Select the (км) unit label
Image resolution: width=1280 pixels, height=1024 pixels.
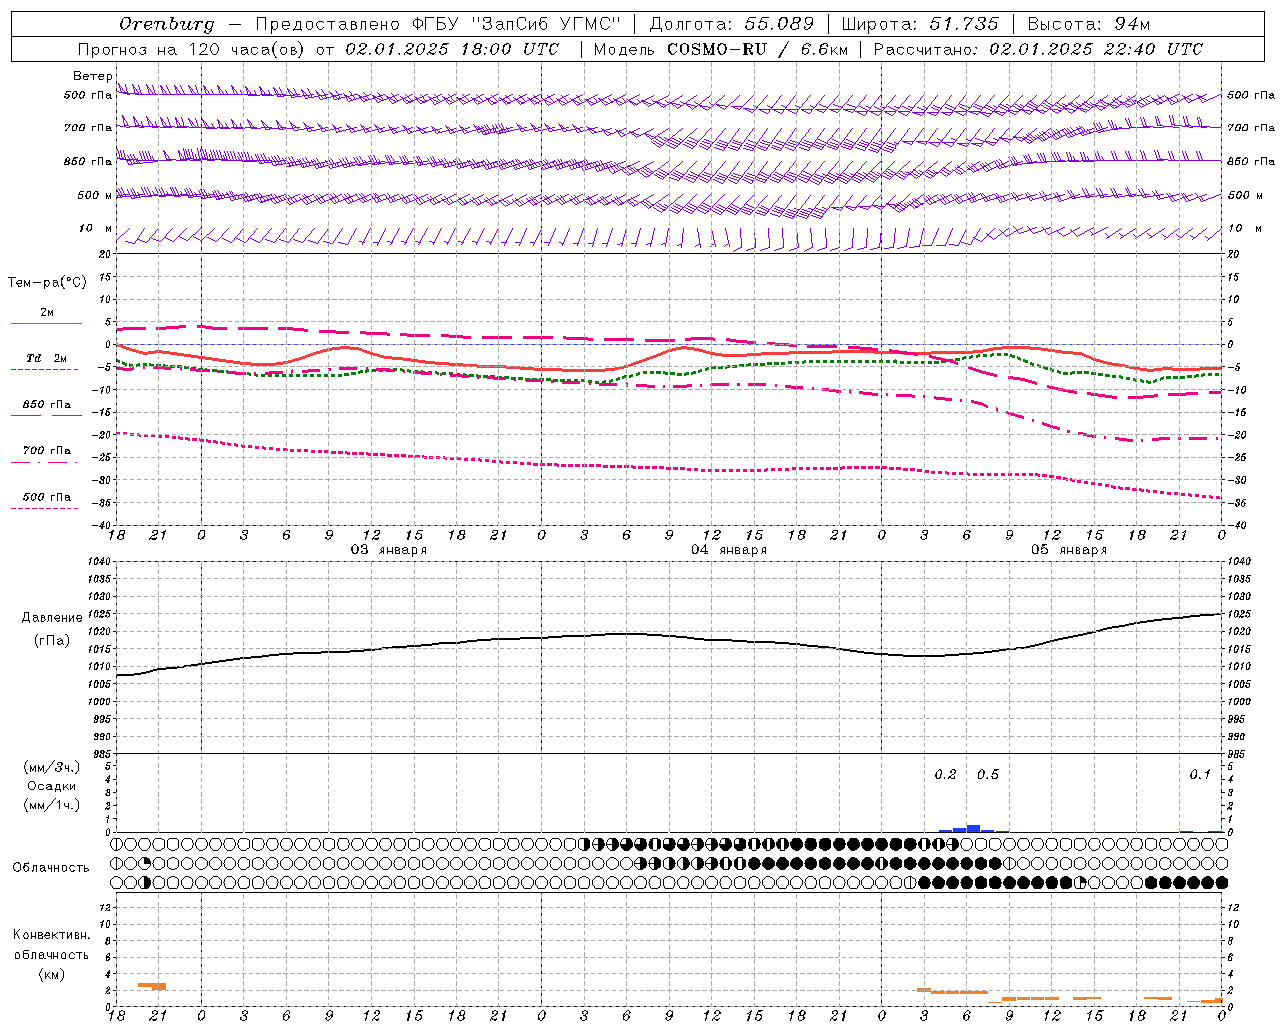point(52,974)
